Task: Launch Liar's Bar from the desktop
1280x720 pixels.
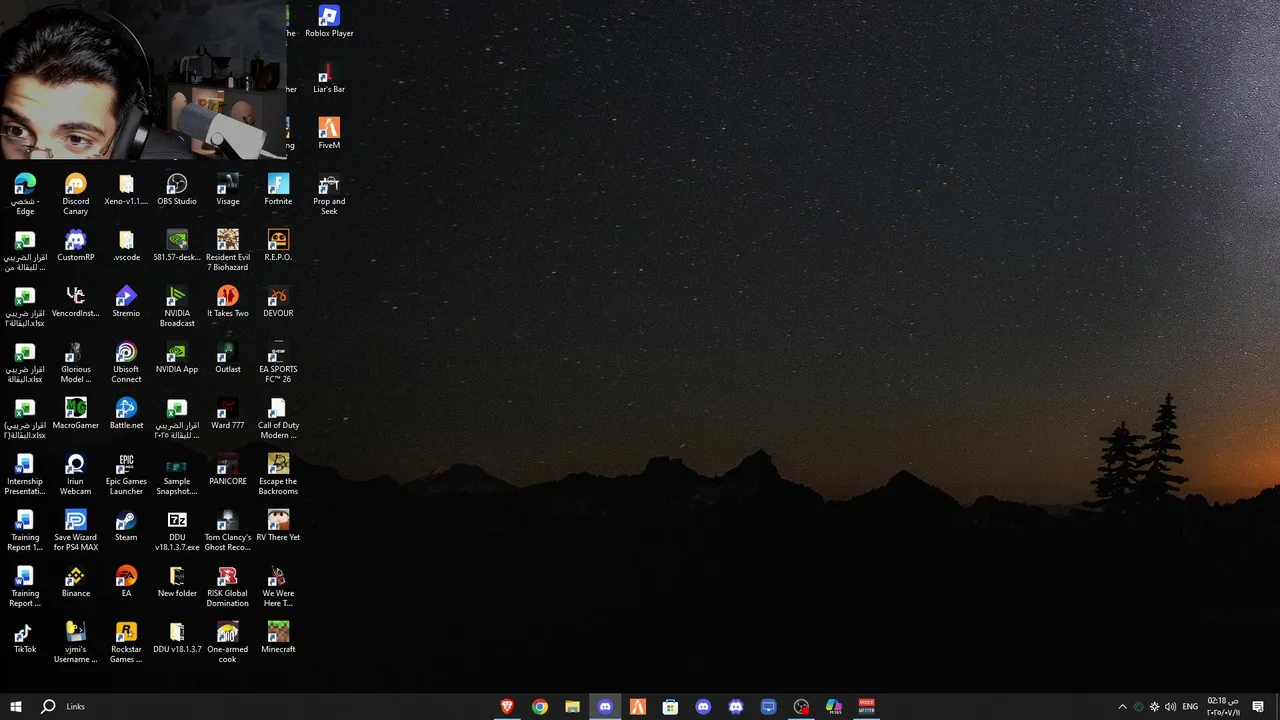Action: click(x=329, y=78)
